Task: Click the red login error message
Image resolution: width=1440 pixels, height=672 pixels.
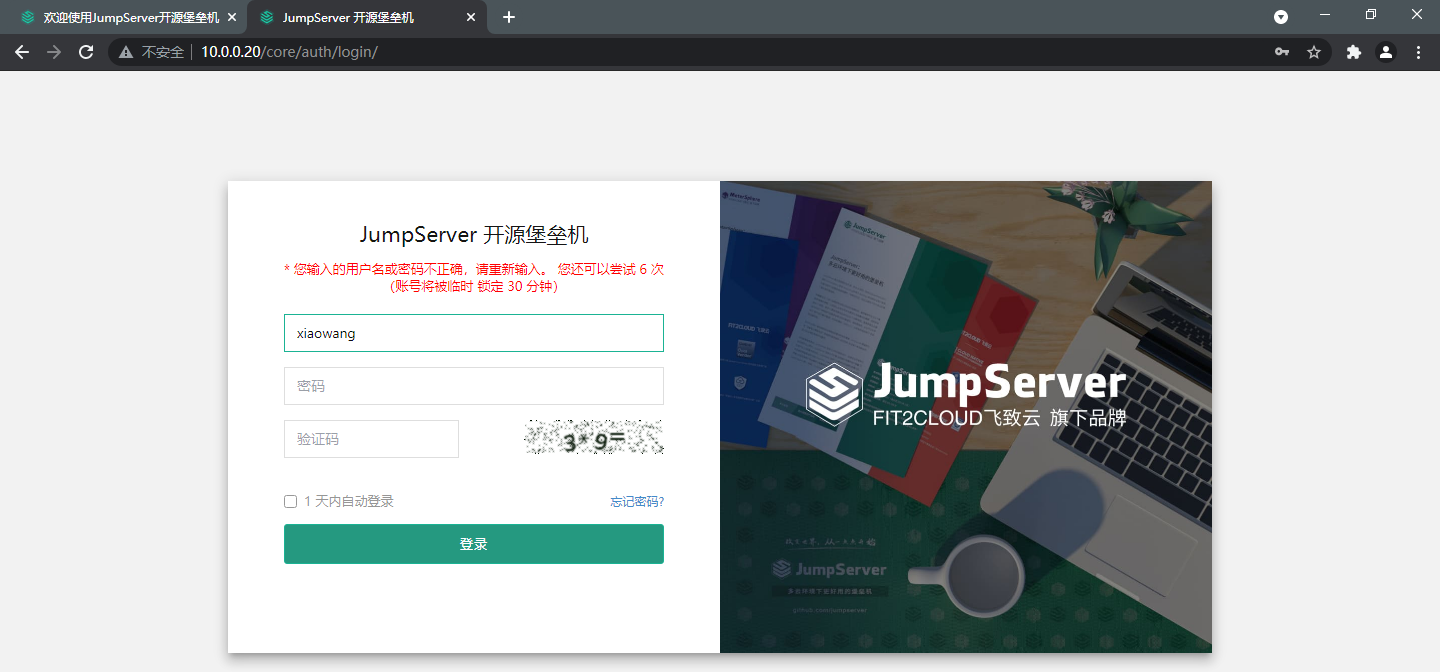Action: (474, 277)
